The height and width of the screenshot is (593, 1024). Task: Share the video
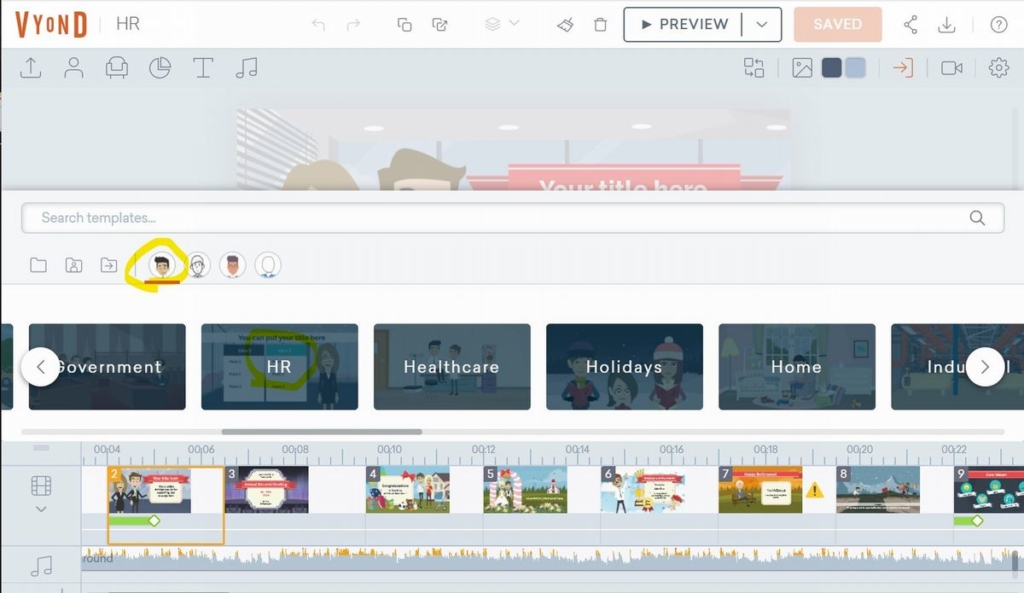[910, 25]
